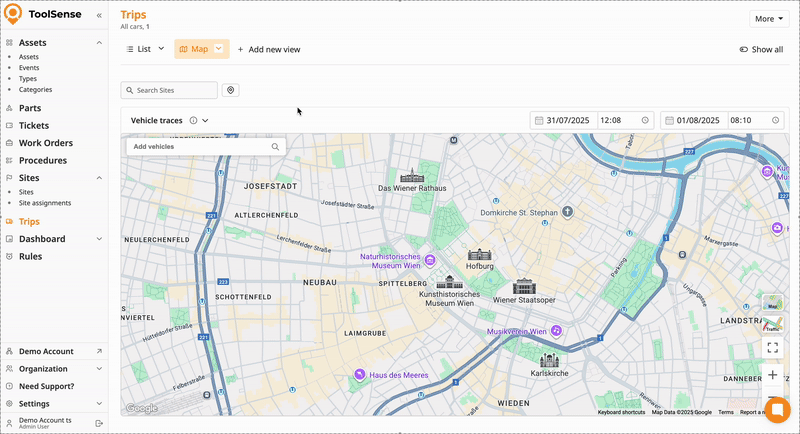Switch to the List view tab
This screenshot has height=434, width=800.
click(144, 49)
